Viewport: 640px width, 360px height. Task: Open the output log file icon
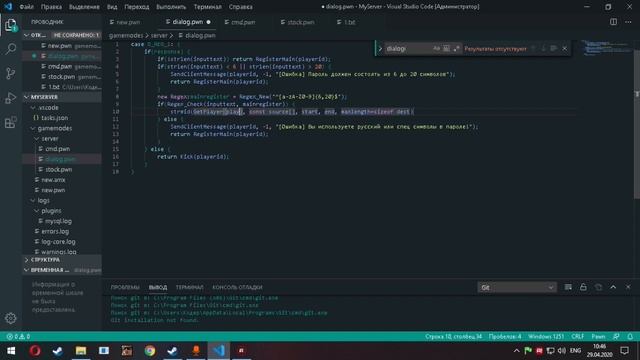pos(598,287)
